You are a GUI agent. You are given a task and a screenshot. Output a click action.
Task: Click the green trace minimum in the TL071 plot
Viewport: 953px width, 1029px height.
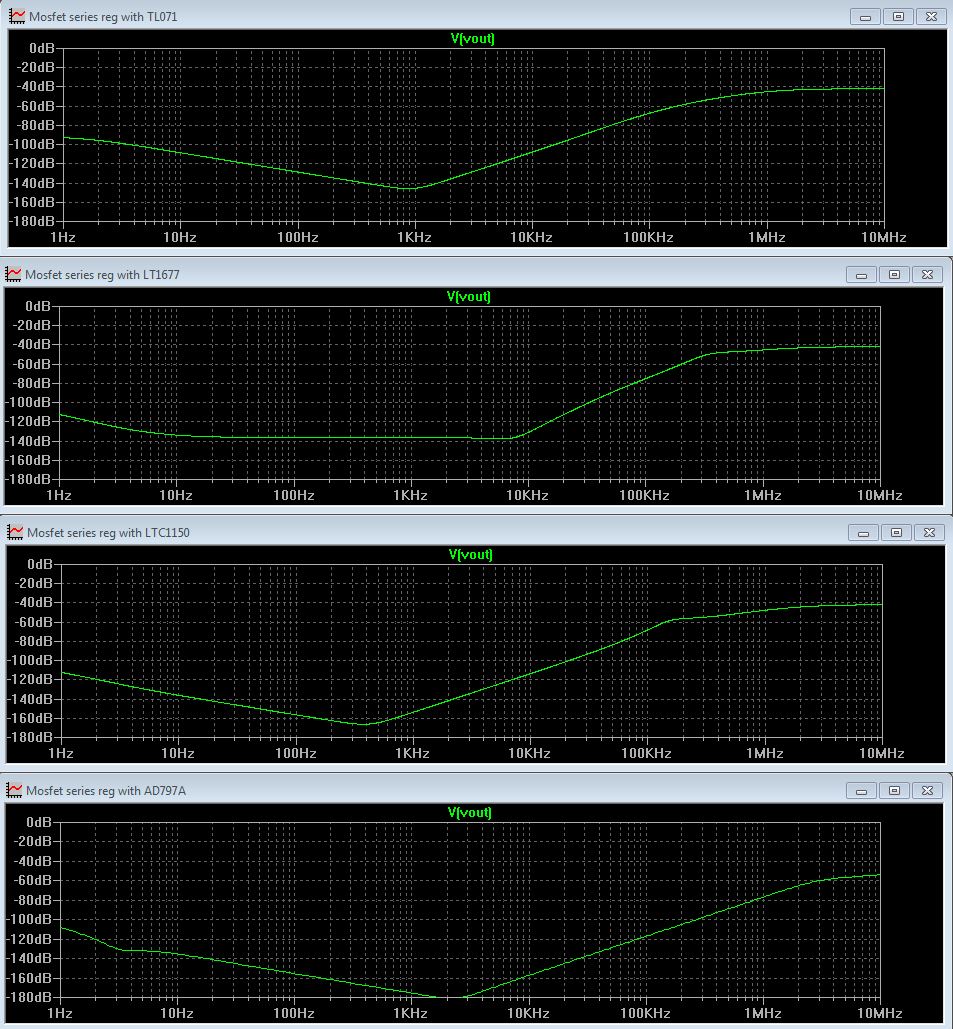coord(410,189)
